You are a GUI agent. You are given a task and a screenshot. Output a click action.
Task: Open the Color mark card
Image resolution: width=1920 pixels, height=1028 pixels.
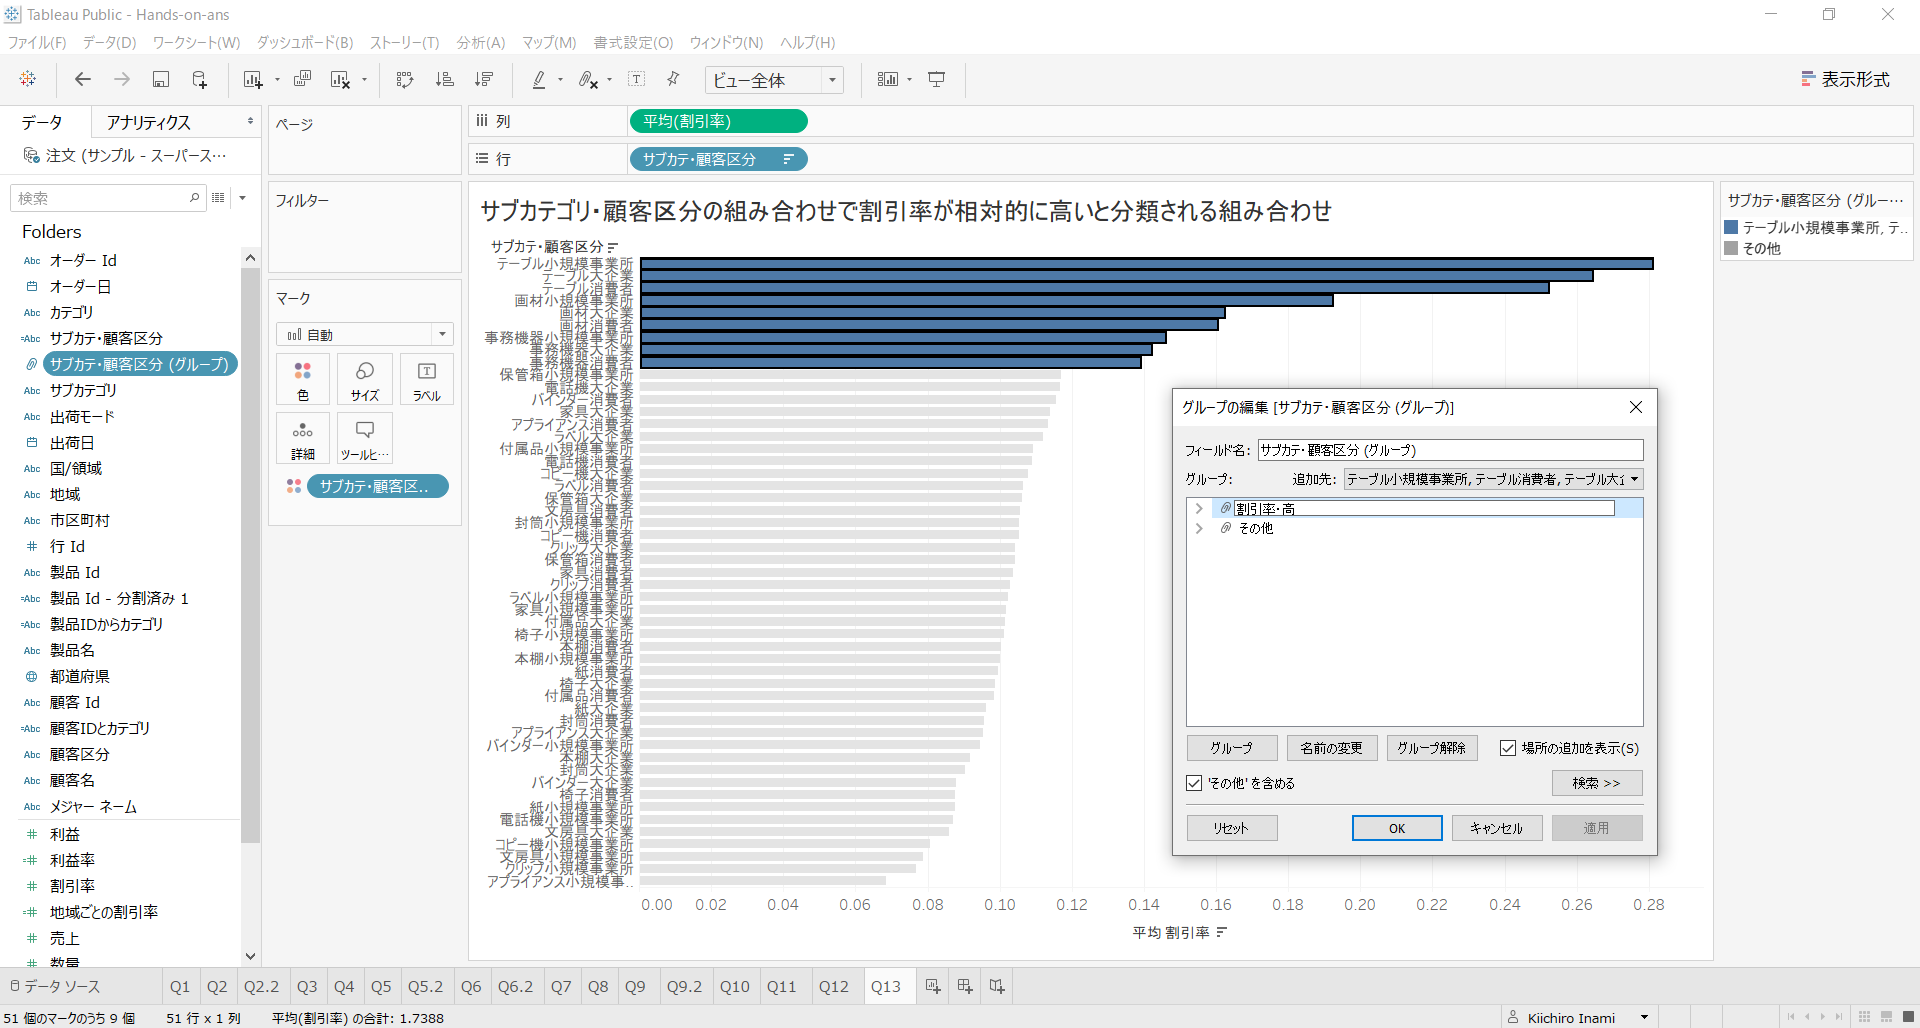point(303,380)
